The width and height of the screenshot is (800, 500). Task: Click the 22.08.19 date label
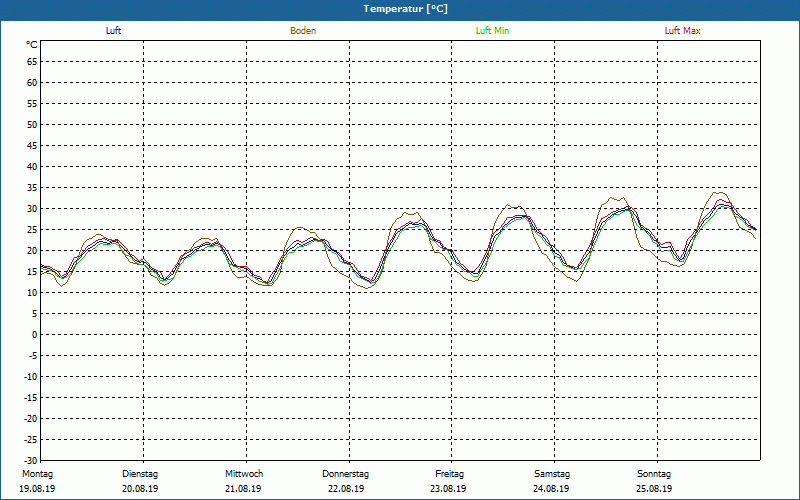(346, 488)
